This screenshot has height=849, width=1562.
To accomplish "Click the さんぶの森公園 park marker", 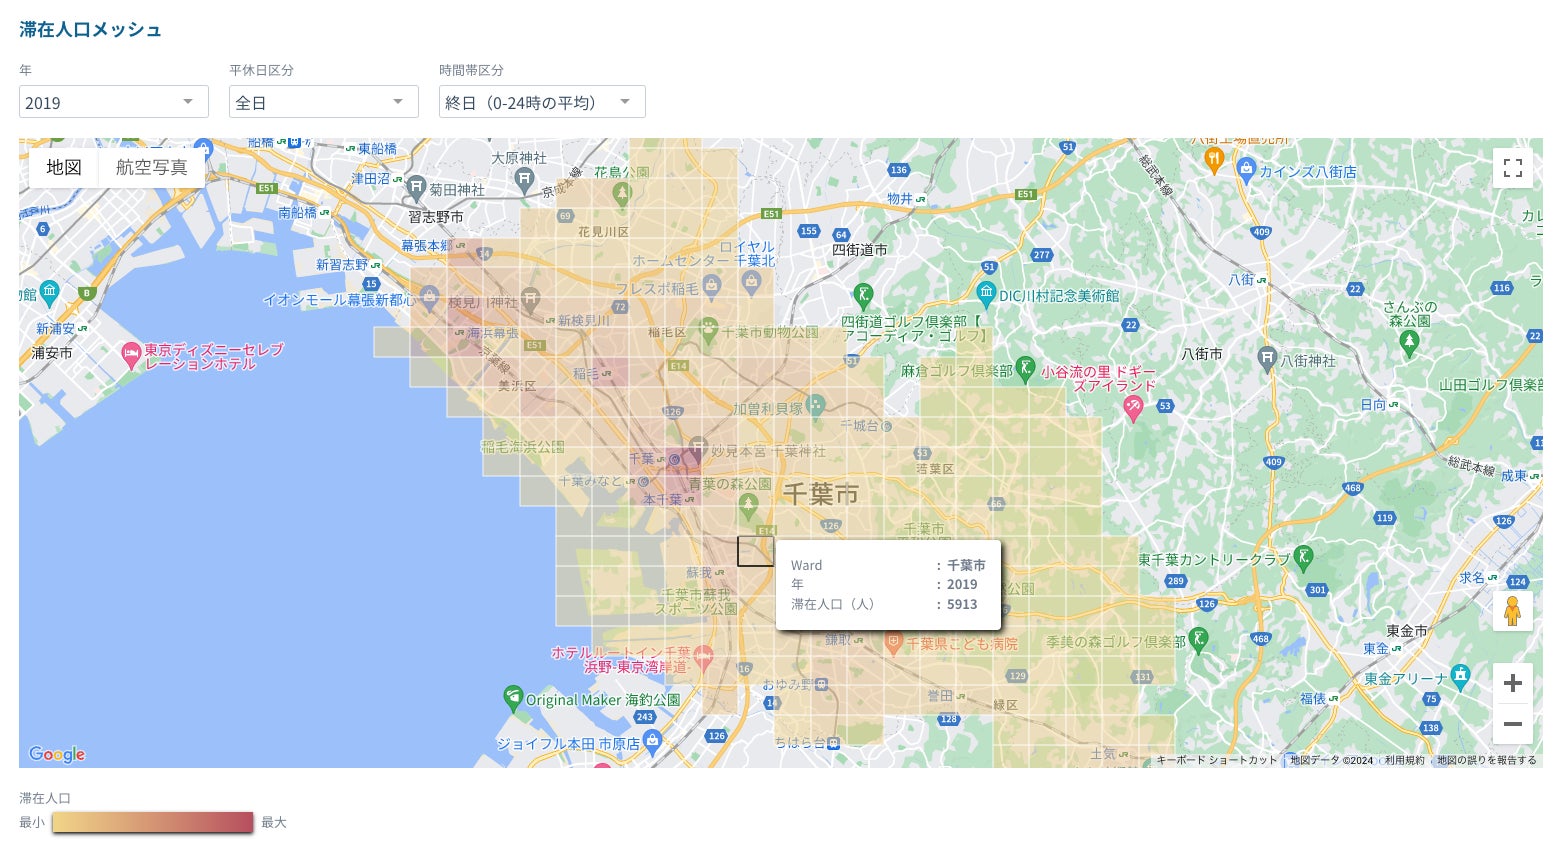I will click(1410, 343).
